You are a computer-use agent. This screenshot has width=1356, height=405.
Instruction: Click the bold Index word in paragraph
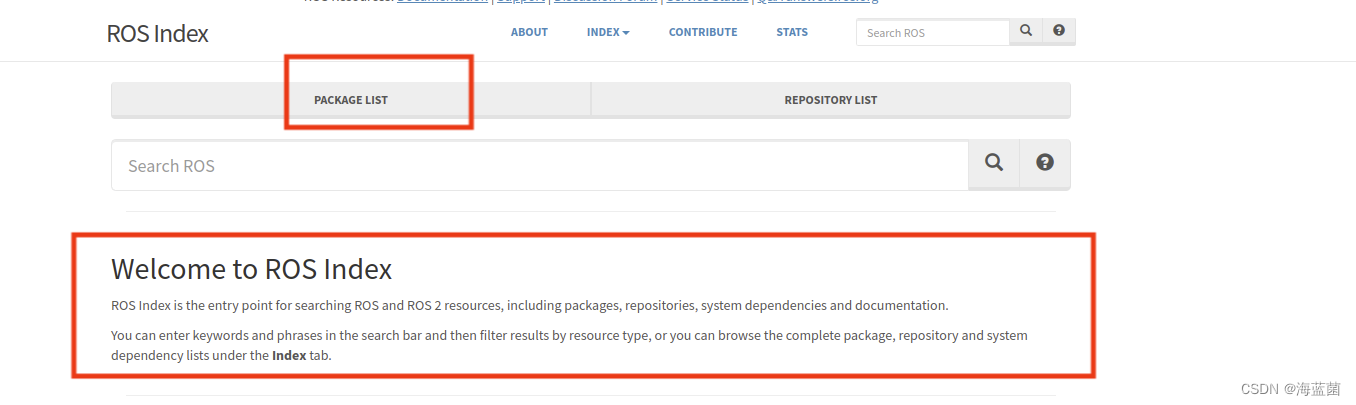point(289,355)
